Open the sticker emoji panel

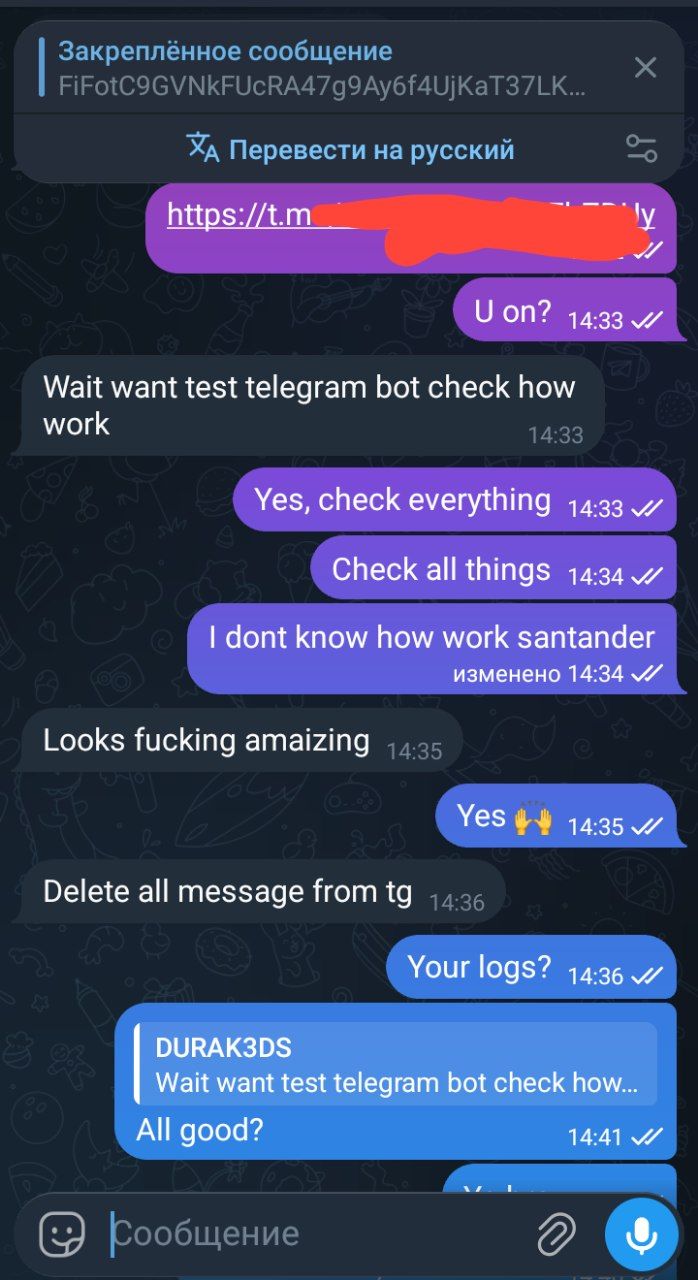(62, 1234)
